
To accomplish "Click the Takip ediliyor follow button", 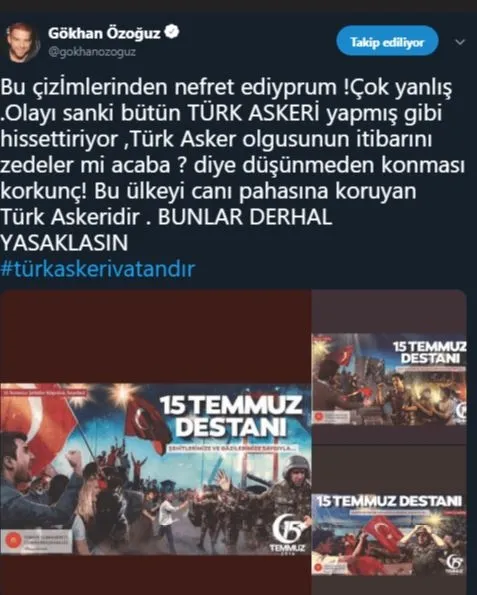I will [387, 41].
